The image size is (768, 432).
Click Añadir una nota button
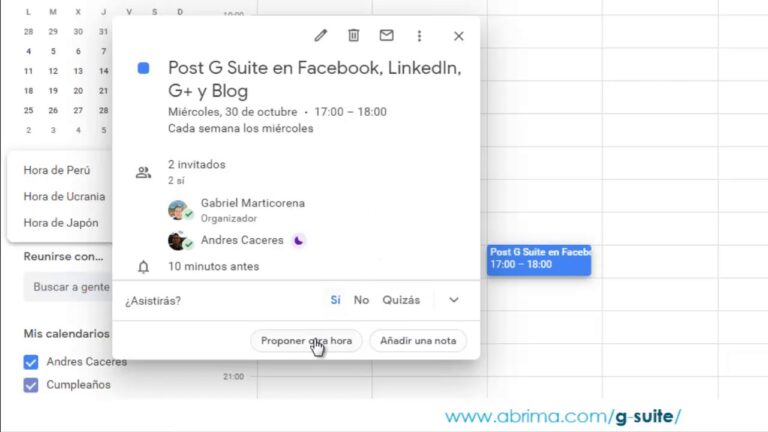418,341
